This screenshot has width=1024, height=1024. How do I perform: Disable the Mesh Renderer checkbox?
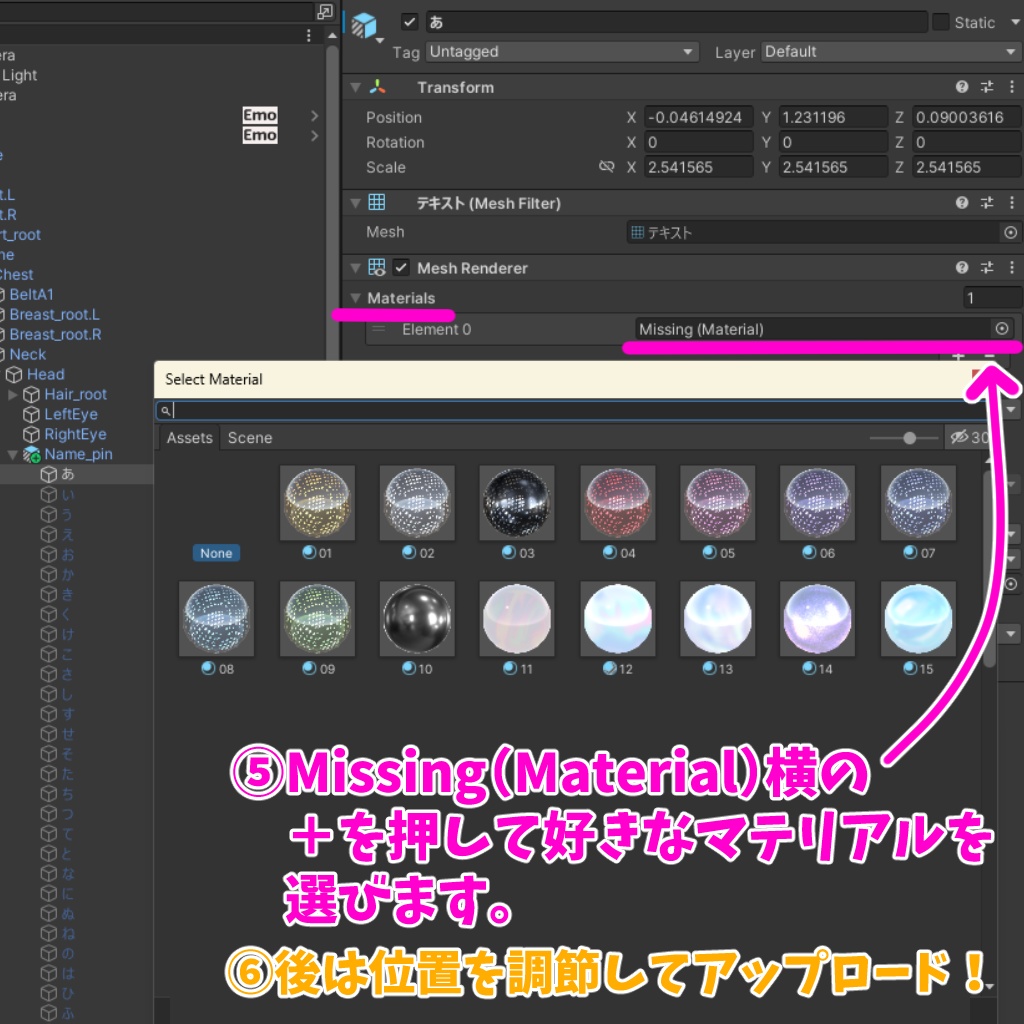coord(401,268)
